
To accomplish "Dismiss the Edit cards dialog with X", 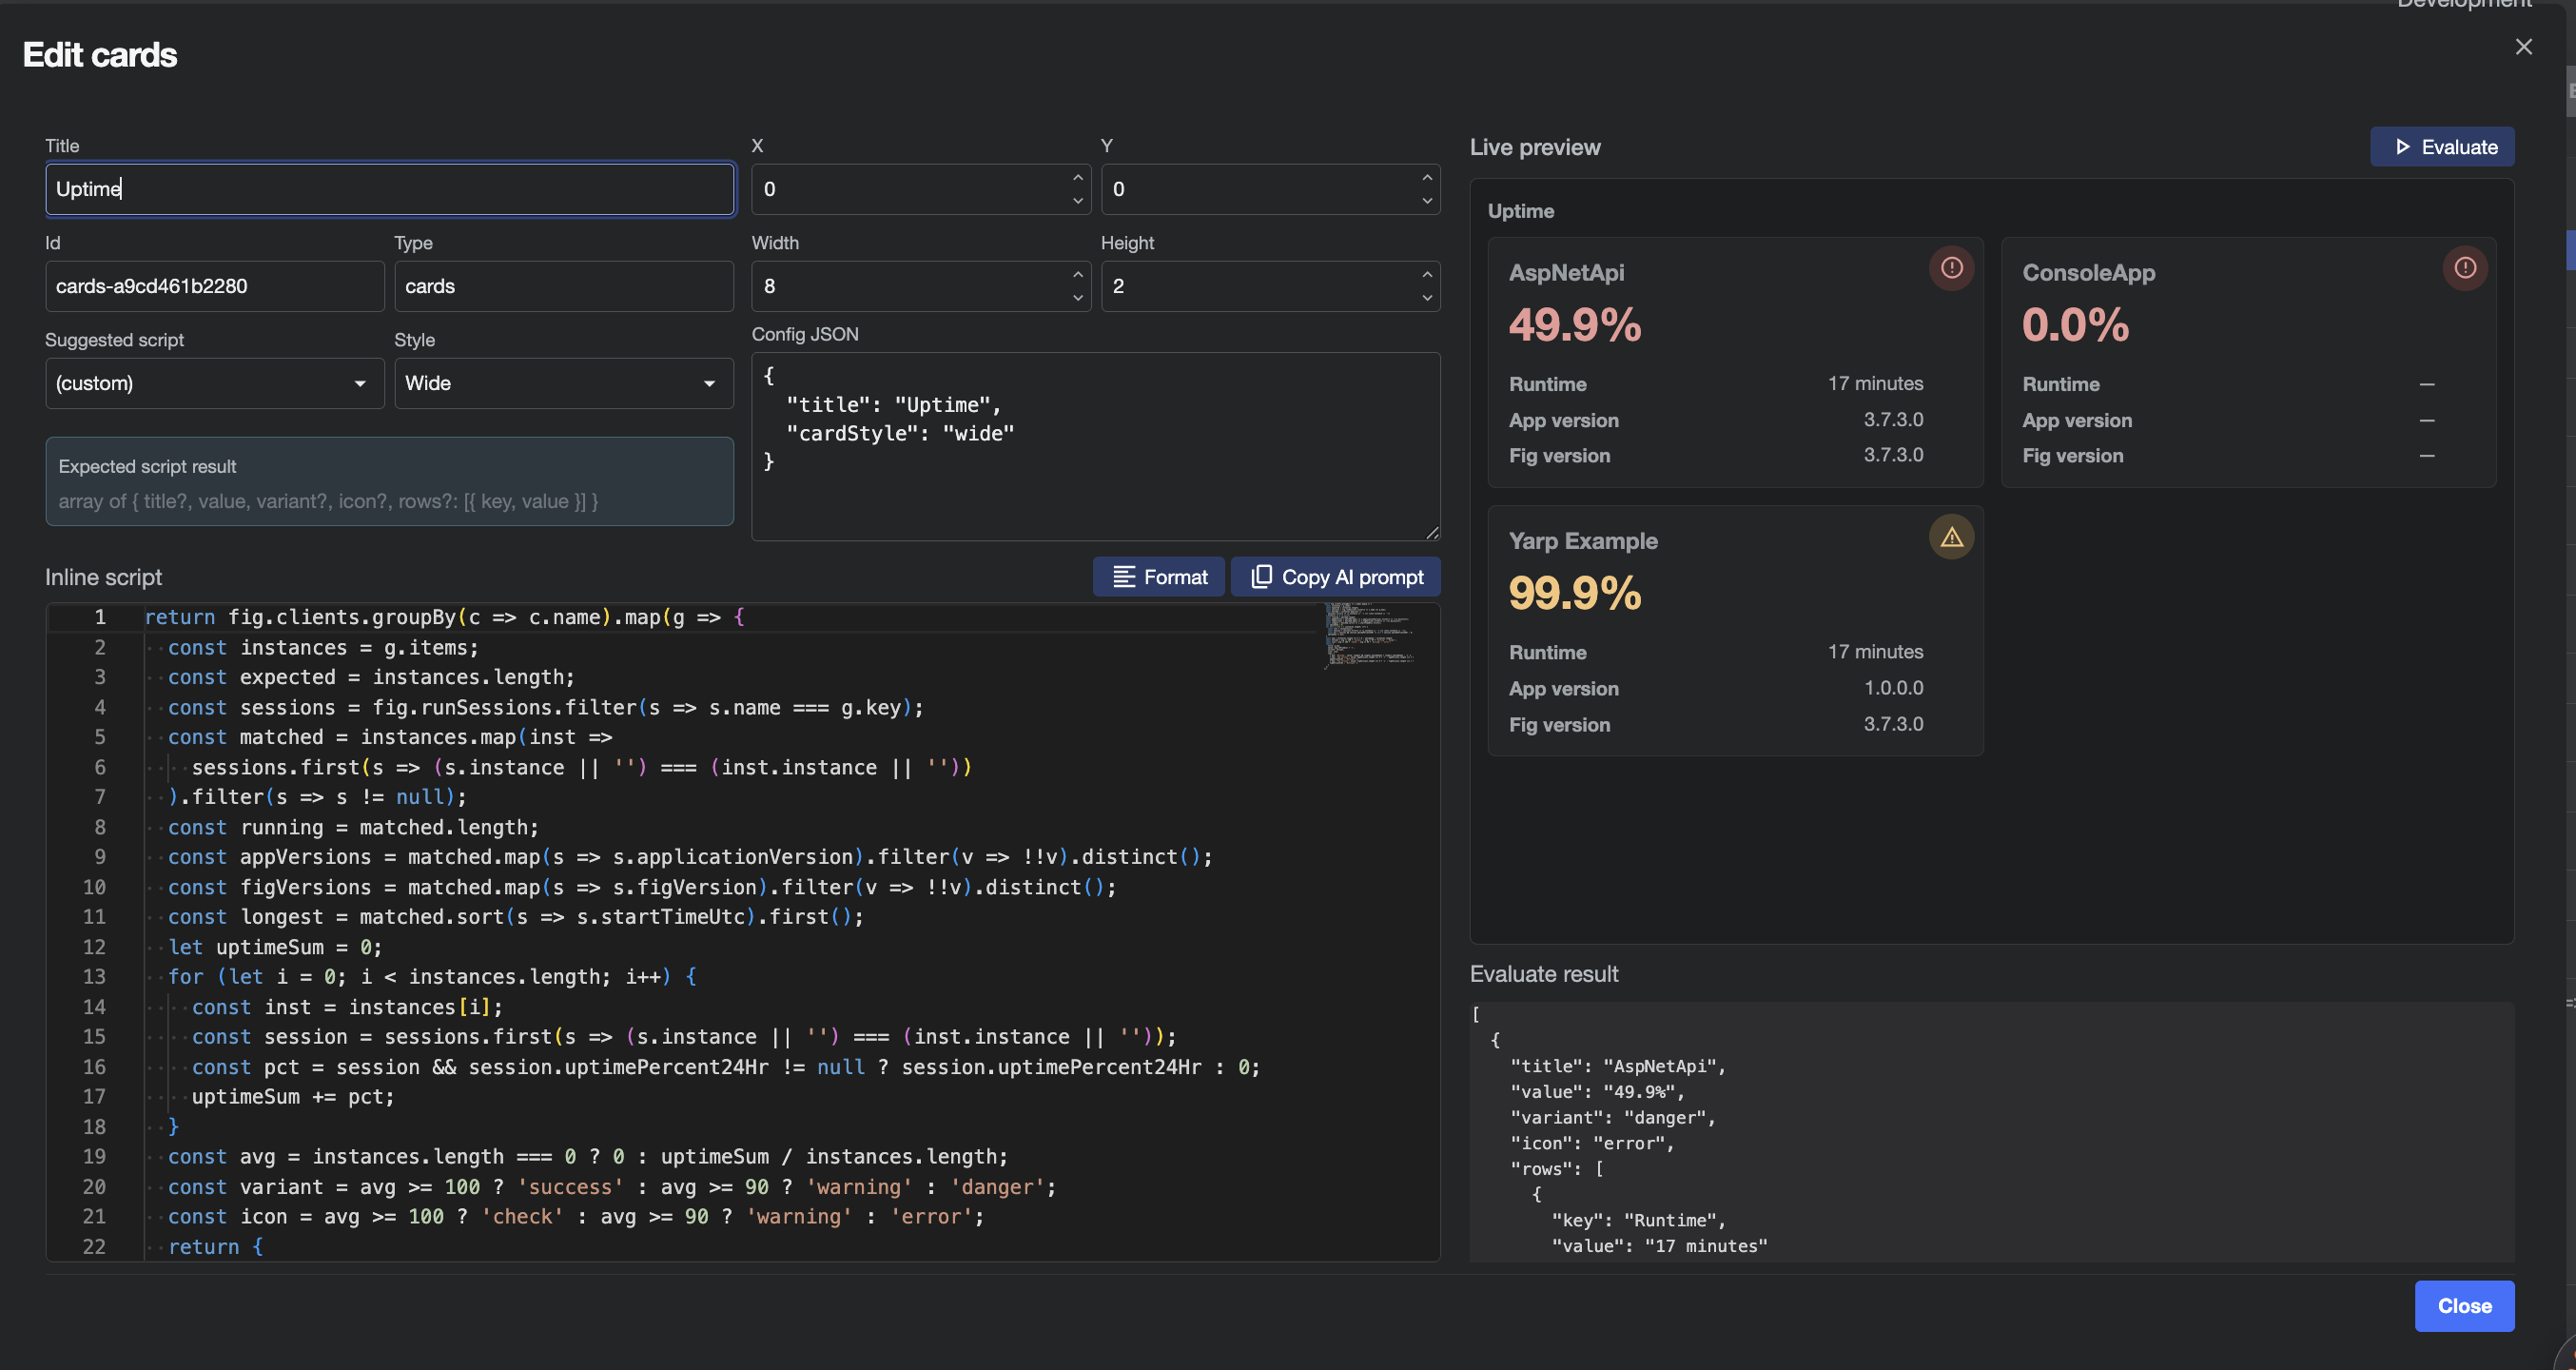I will click(2523, 47).
